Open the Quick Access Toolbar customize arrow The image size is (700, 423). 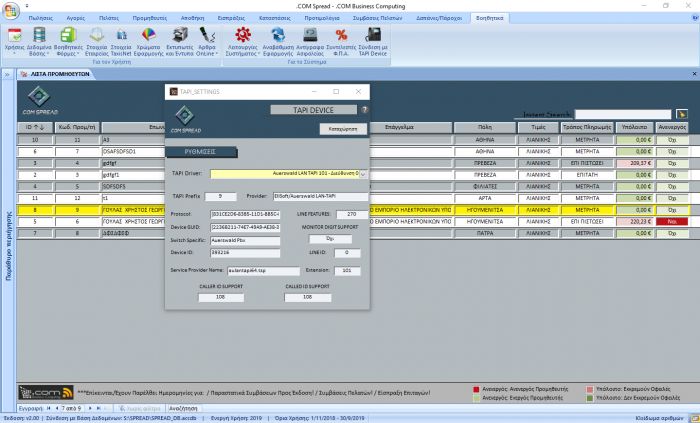pyautogui.click(x=27, y=6)
